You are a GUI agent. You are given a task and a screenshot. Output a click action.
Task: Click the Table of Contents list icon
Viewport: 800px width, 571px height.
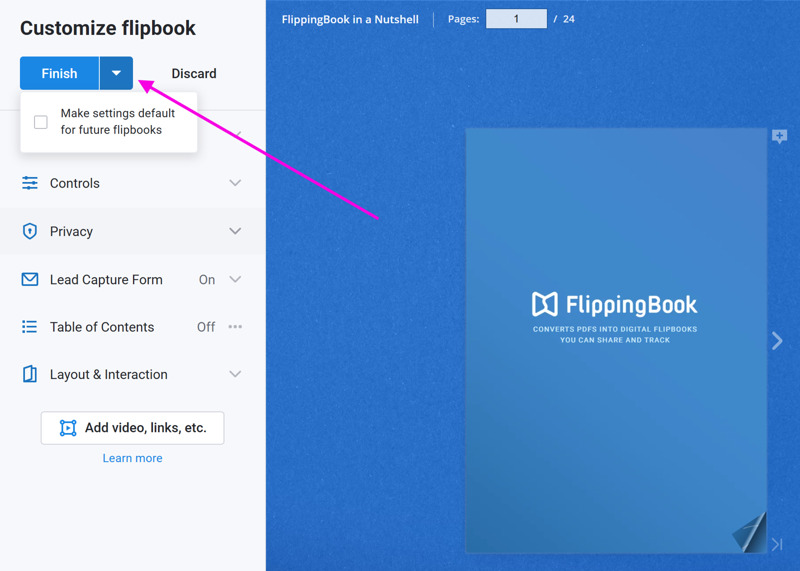30,327
